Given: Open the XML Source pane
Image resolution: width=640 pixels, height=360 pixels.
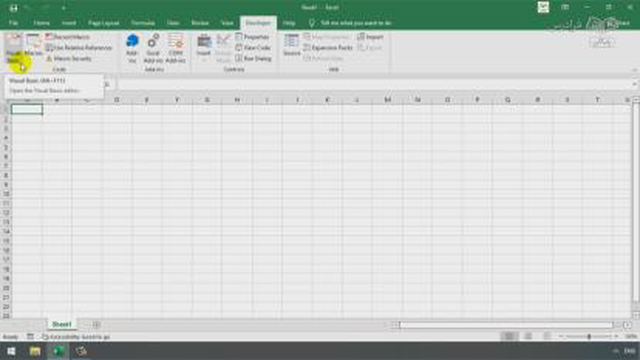Looking at the screenshot, I should [x=291, y=45].
